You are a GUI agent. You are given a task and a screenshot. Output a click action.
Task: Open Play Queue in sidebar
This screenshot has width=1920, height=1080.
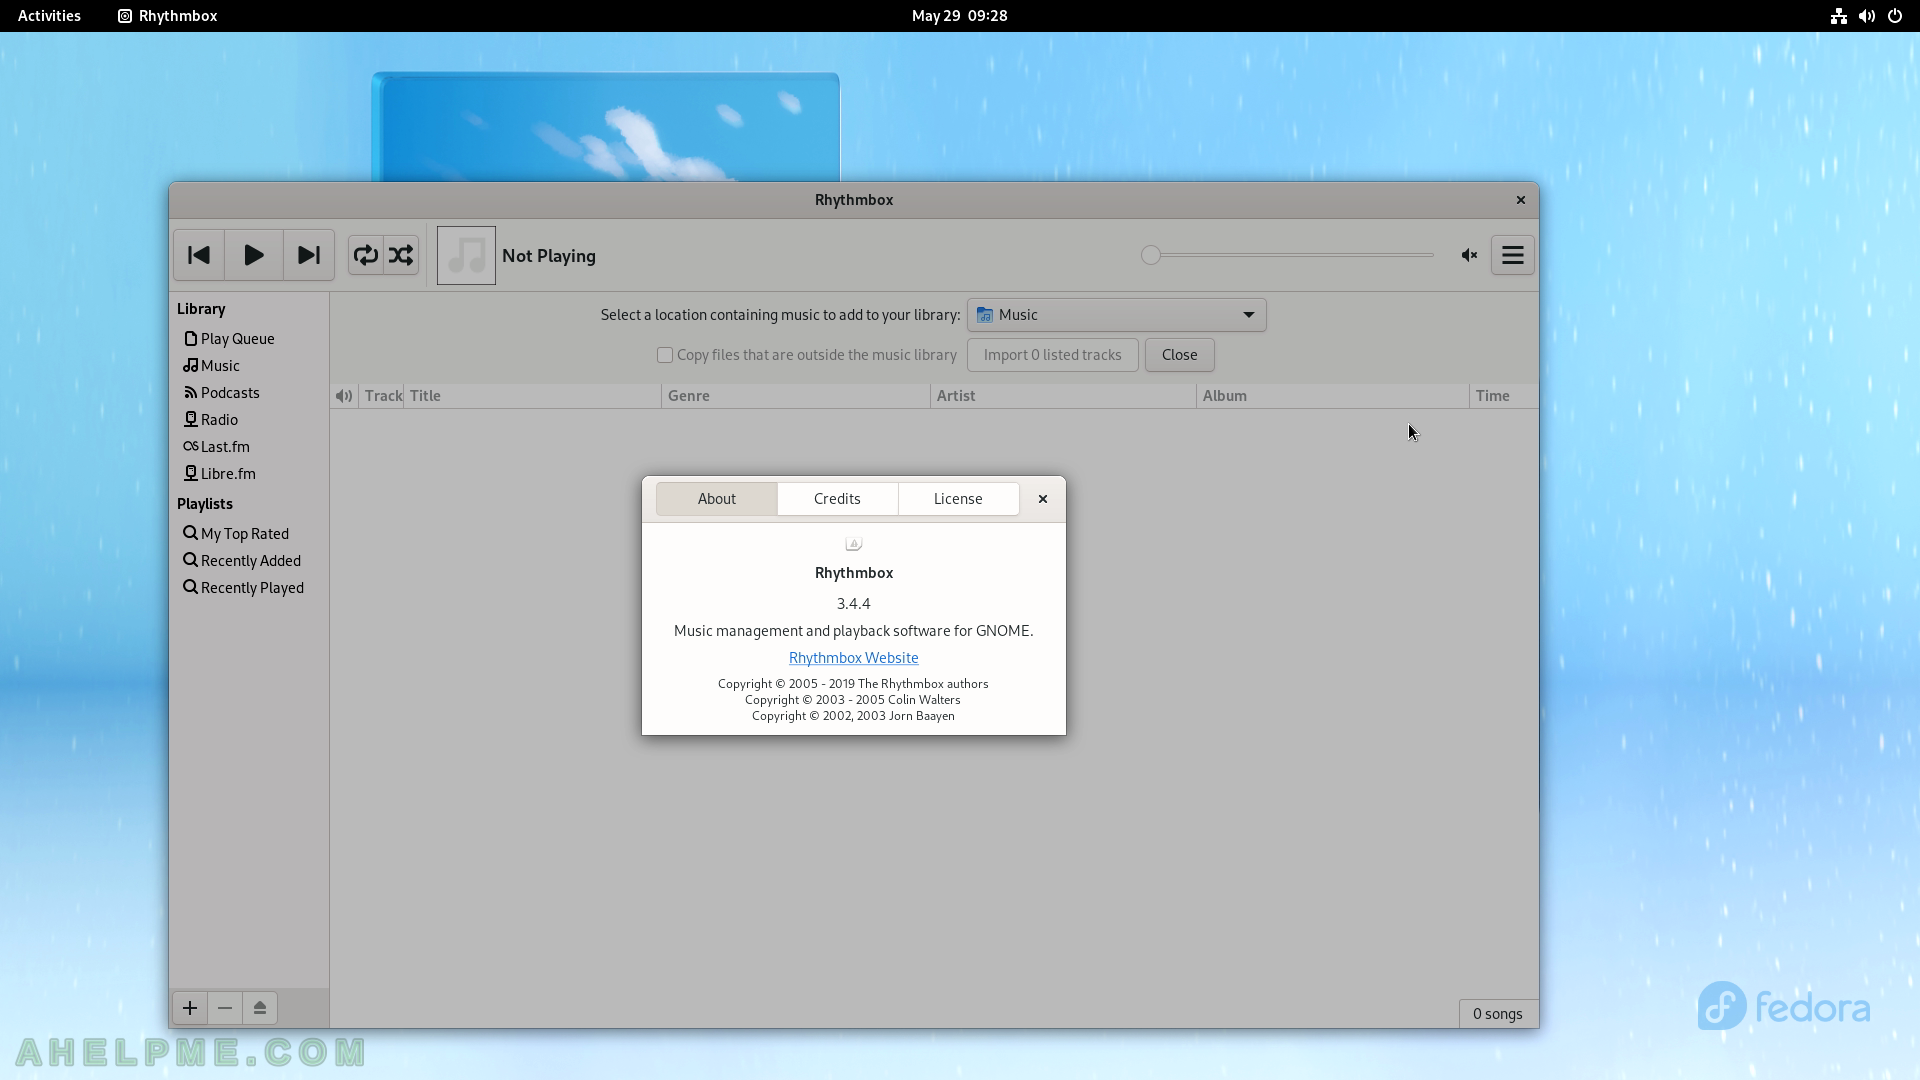coord(249,339)
